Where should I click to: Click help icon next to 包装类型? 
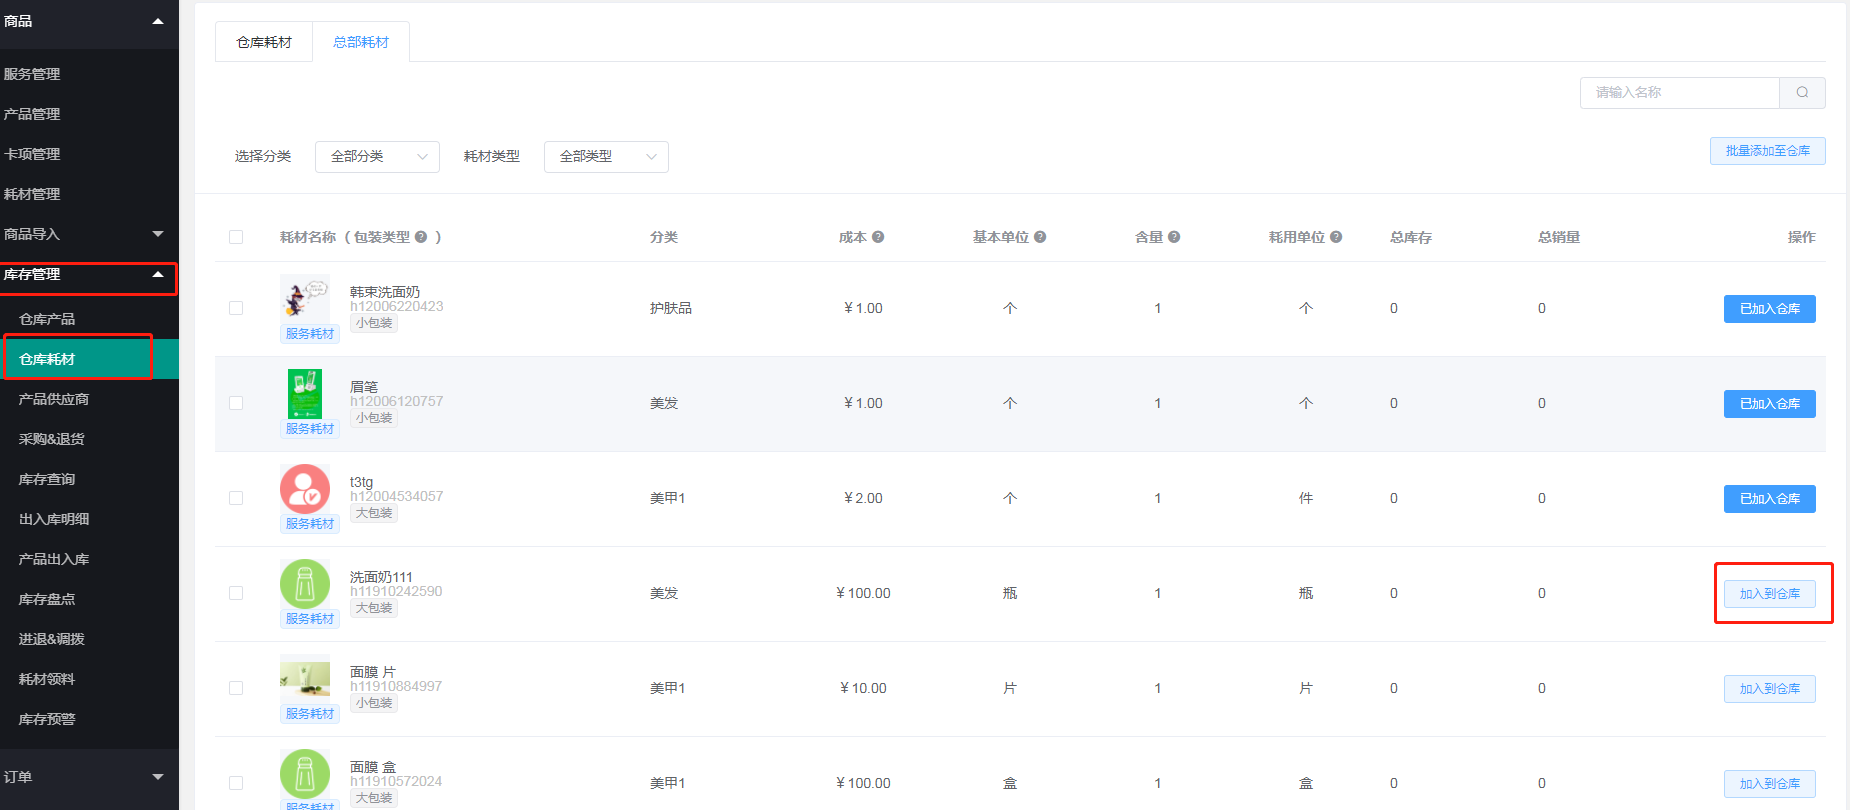click(x=421, y=237)
